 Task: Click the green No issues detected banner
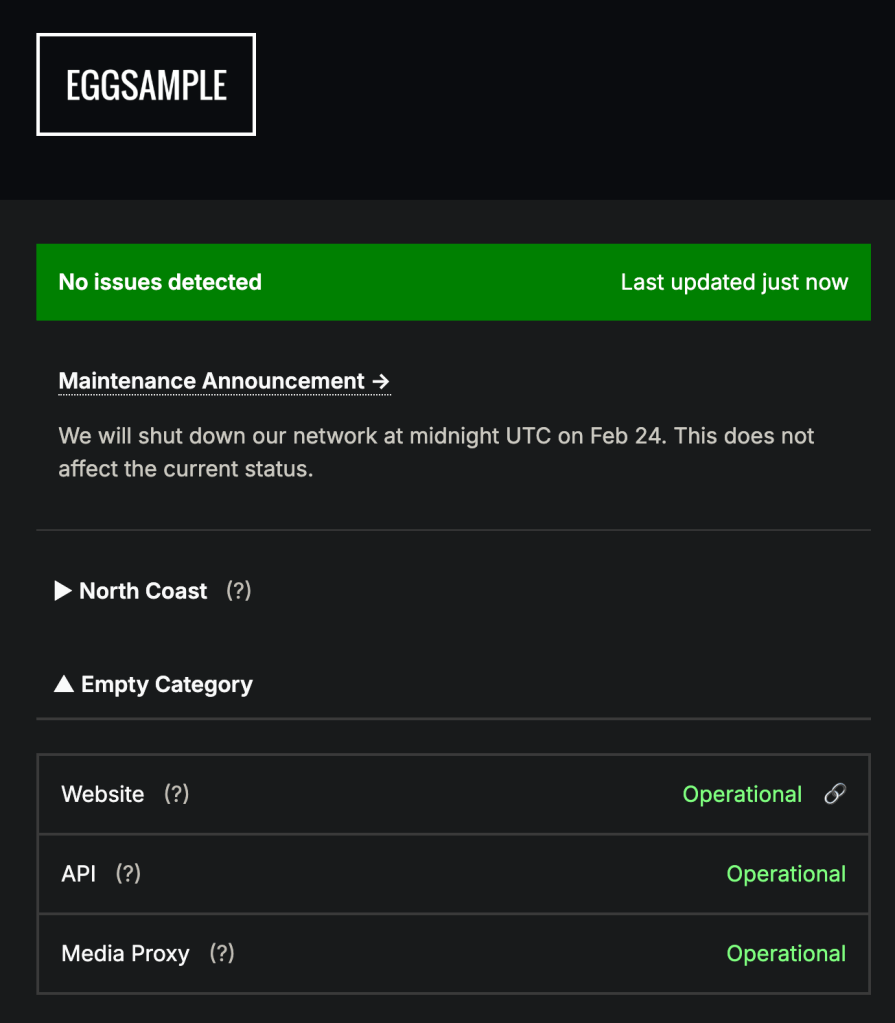point(453,282)
